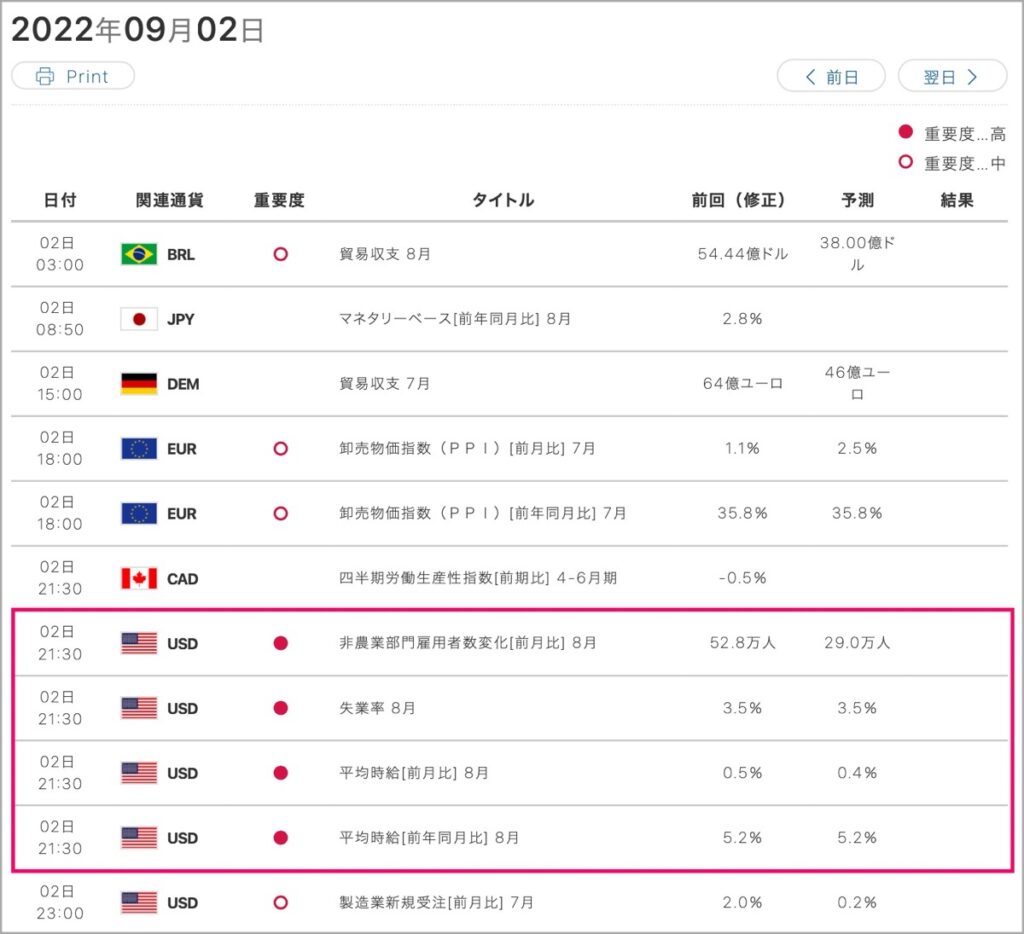Go to next day with 翌日 button

pos(952,76)
